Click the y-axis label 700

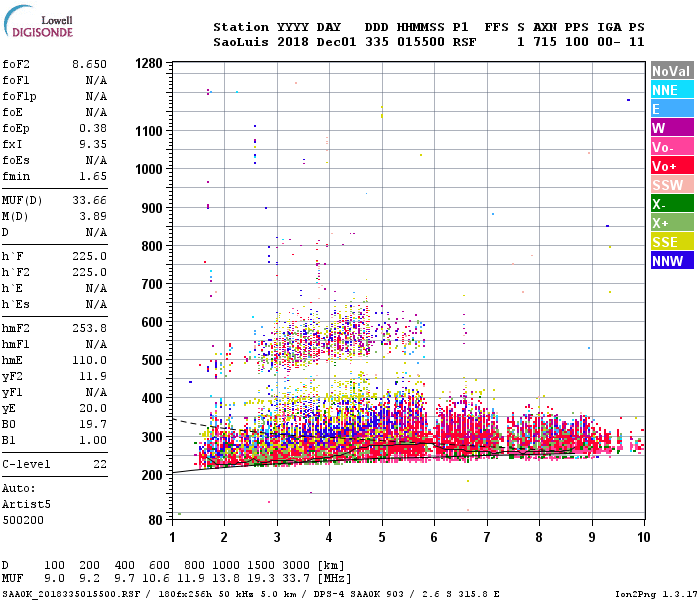click(152, 284)
